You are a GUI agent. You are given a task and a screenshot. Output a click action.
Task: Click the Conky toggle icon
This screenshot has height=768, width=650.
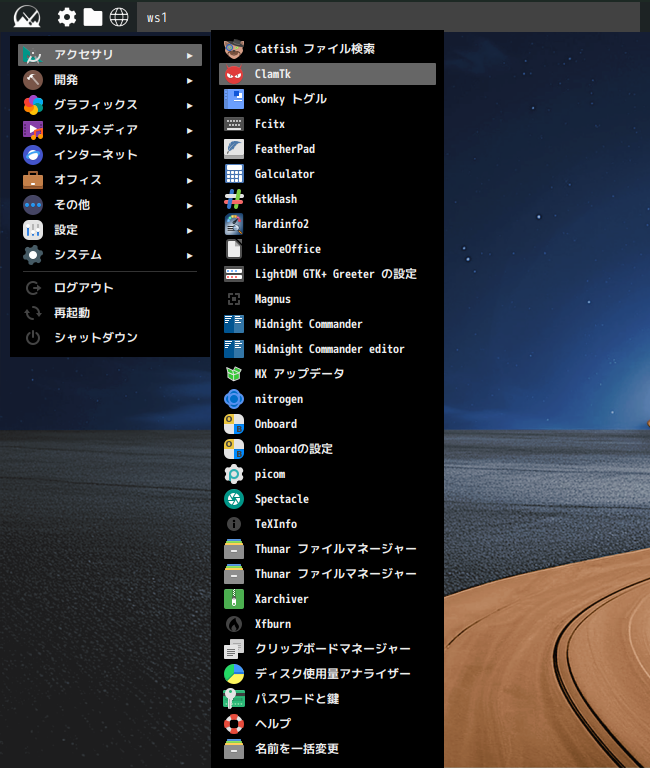click(234, 99)
